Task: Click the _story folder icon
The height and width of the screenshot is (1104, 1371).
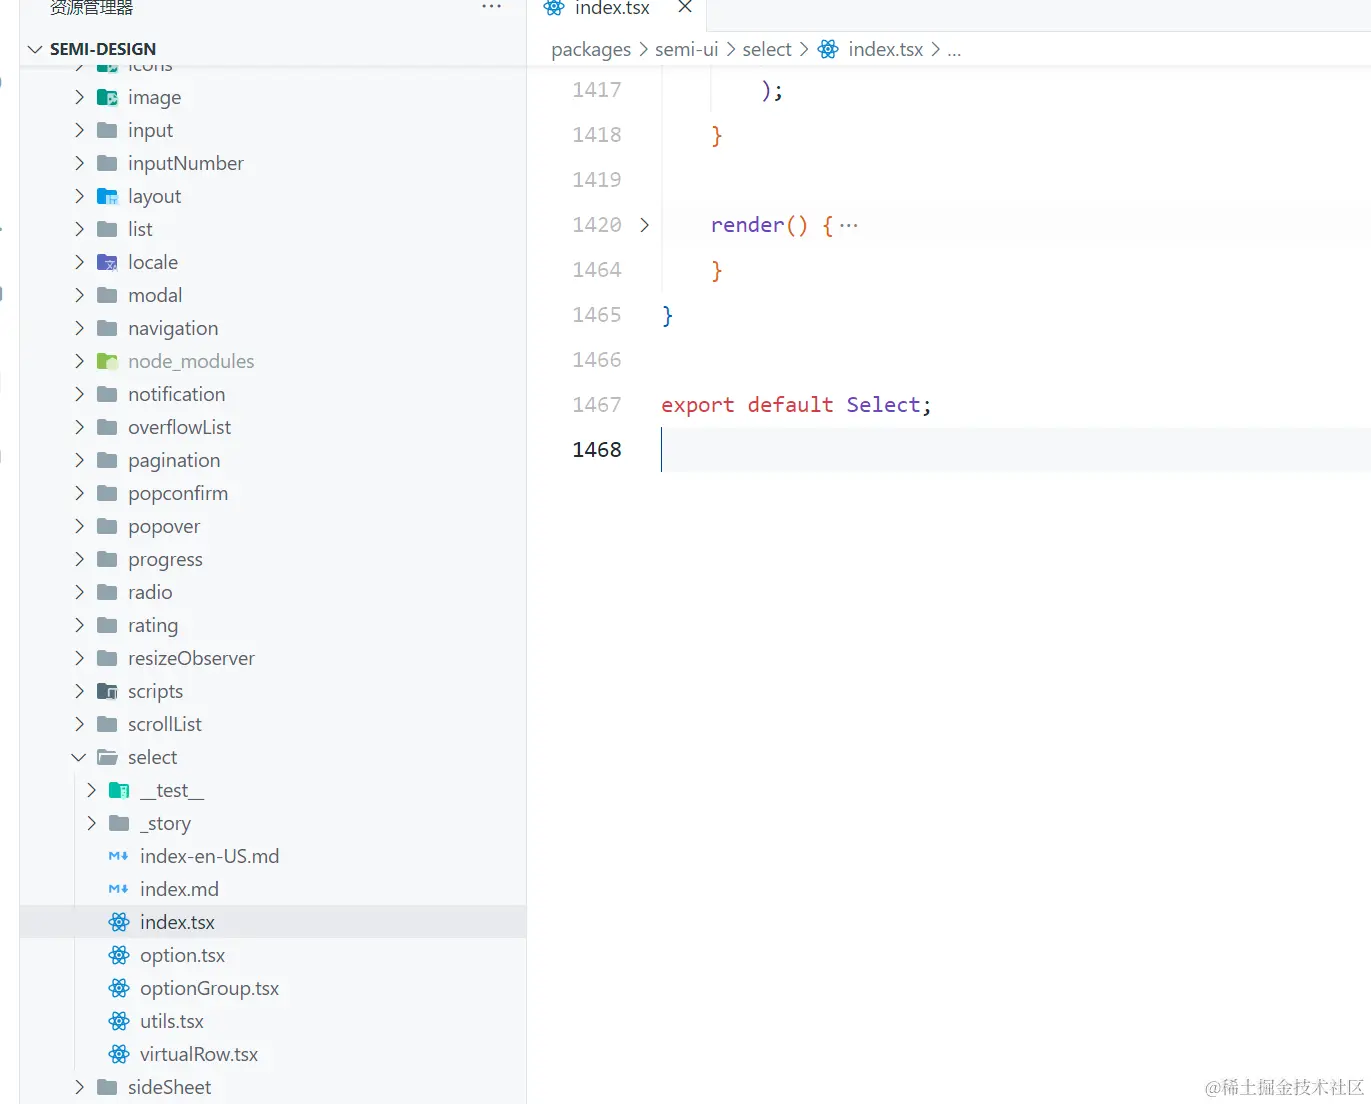Action: [119, 823]
